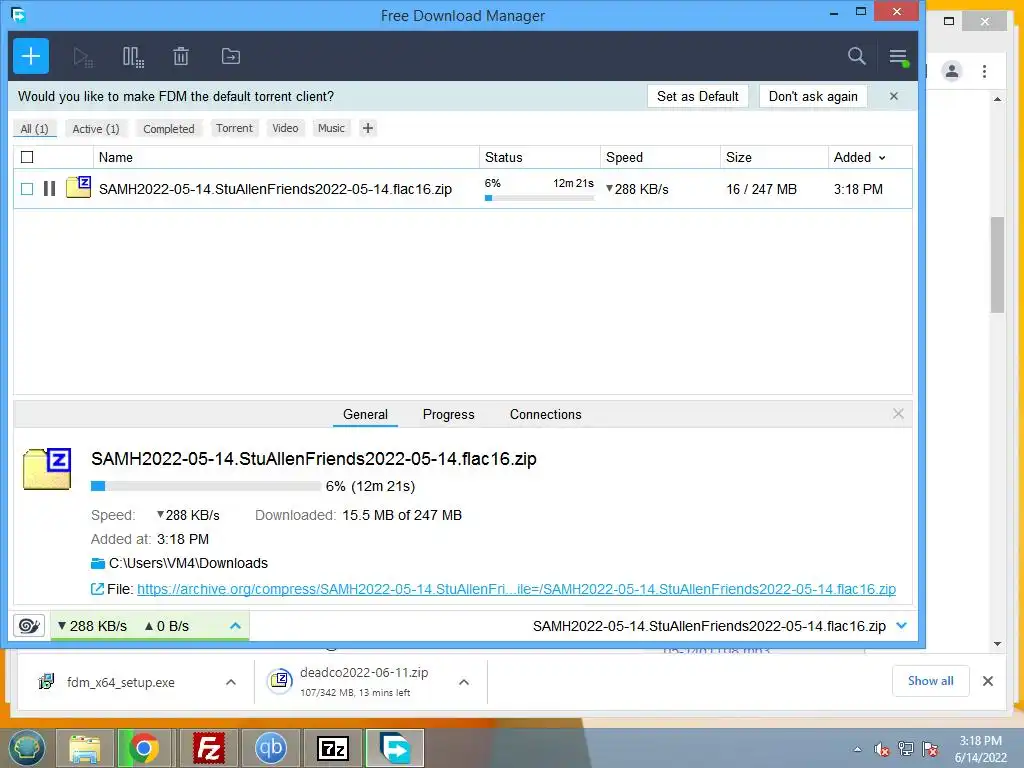The width and height of the screenshot is (1024, 768).
Task: Click the Chrome scrollbar down arrow
Action: coord(997,644)
